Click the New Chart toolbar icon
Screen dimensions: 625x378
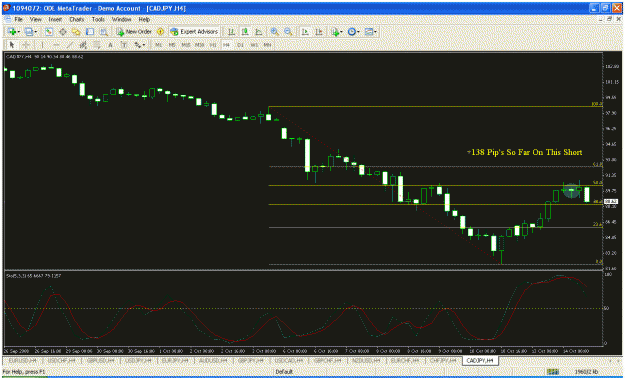point(12,32)
